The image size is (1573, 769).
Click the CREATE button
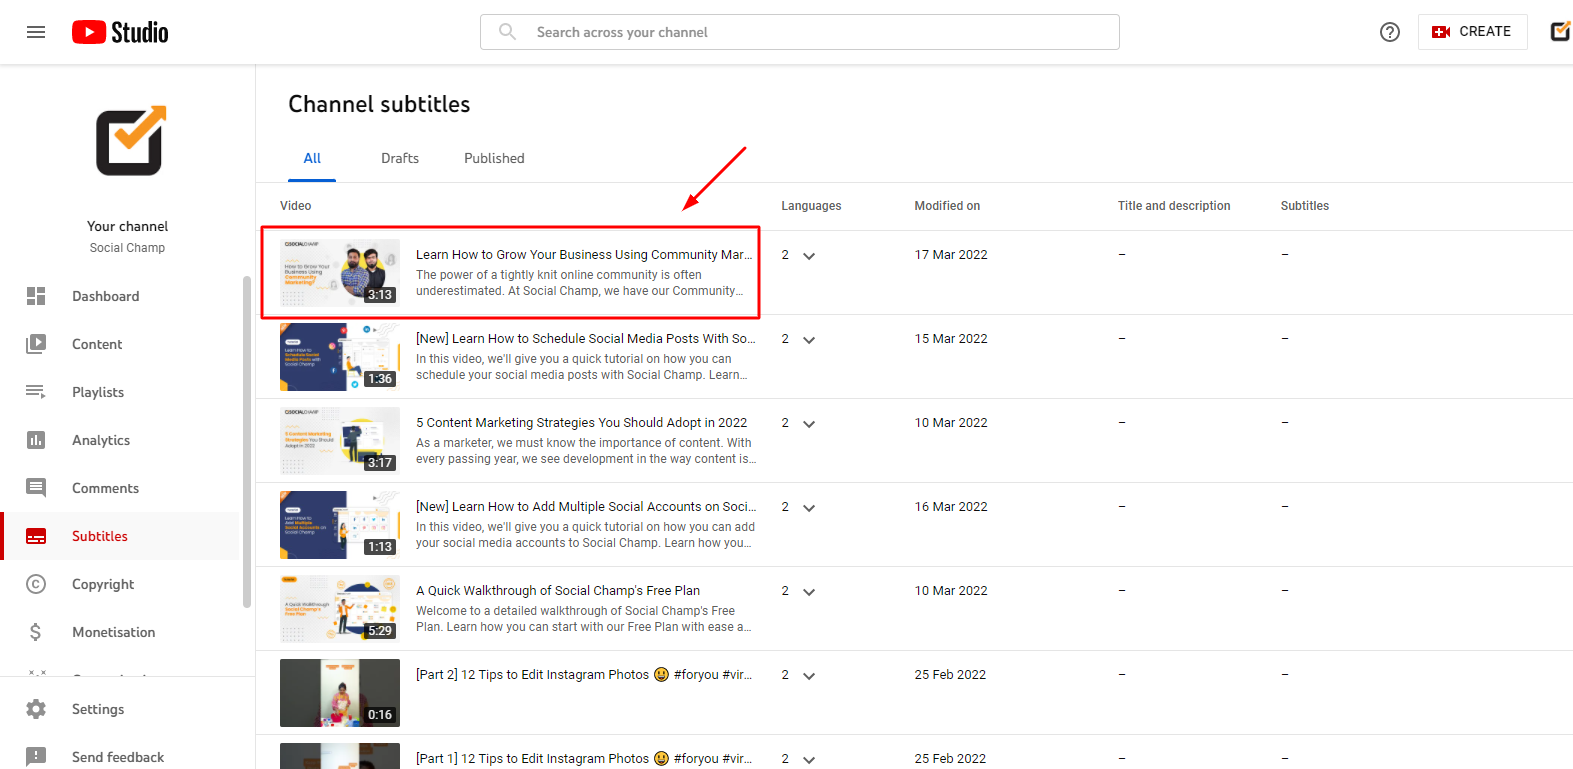1472,32
